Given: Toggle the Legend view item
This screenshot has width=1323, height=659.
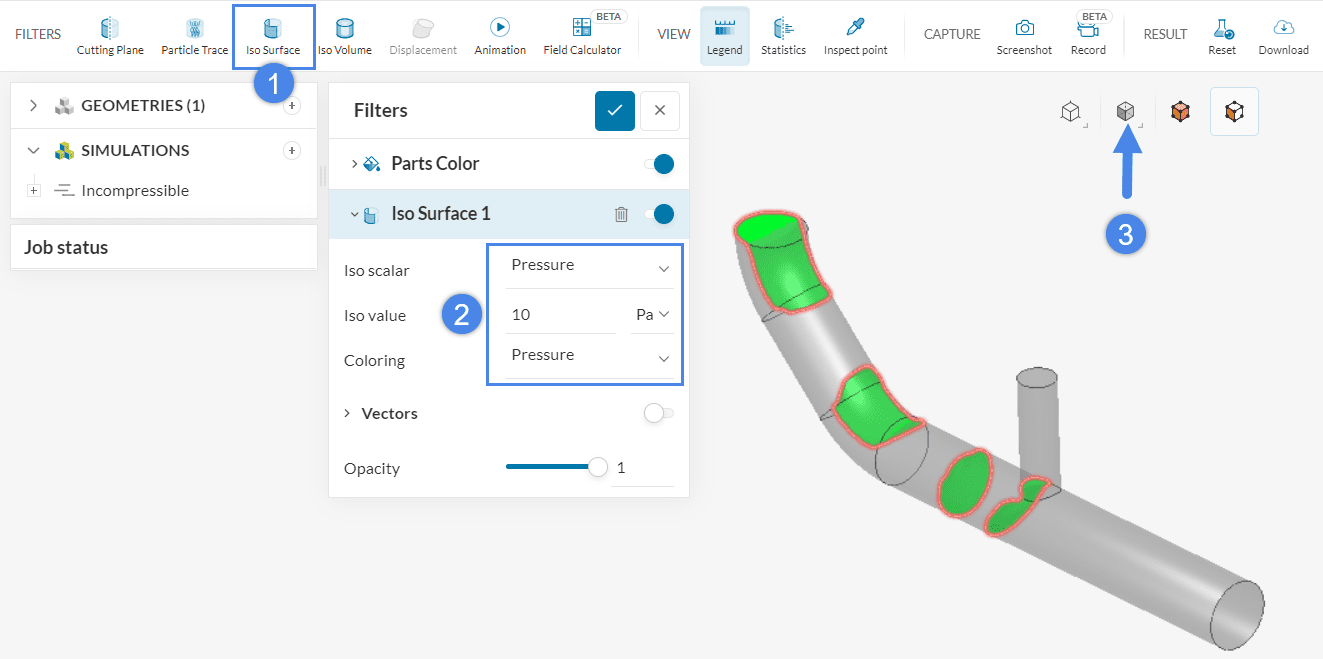Looking at the screenshot, I should tap(724, 35).
